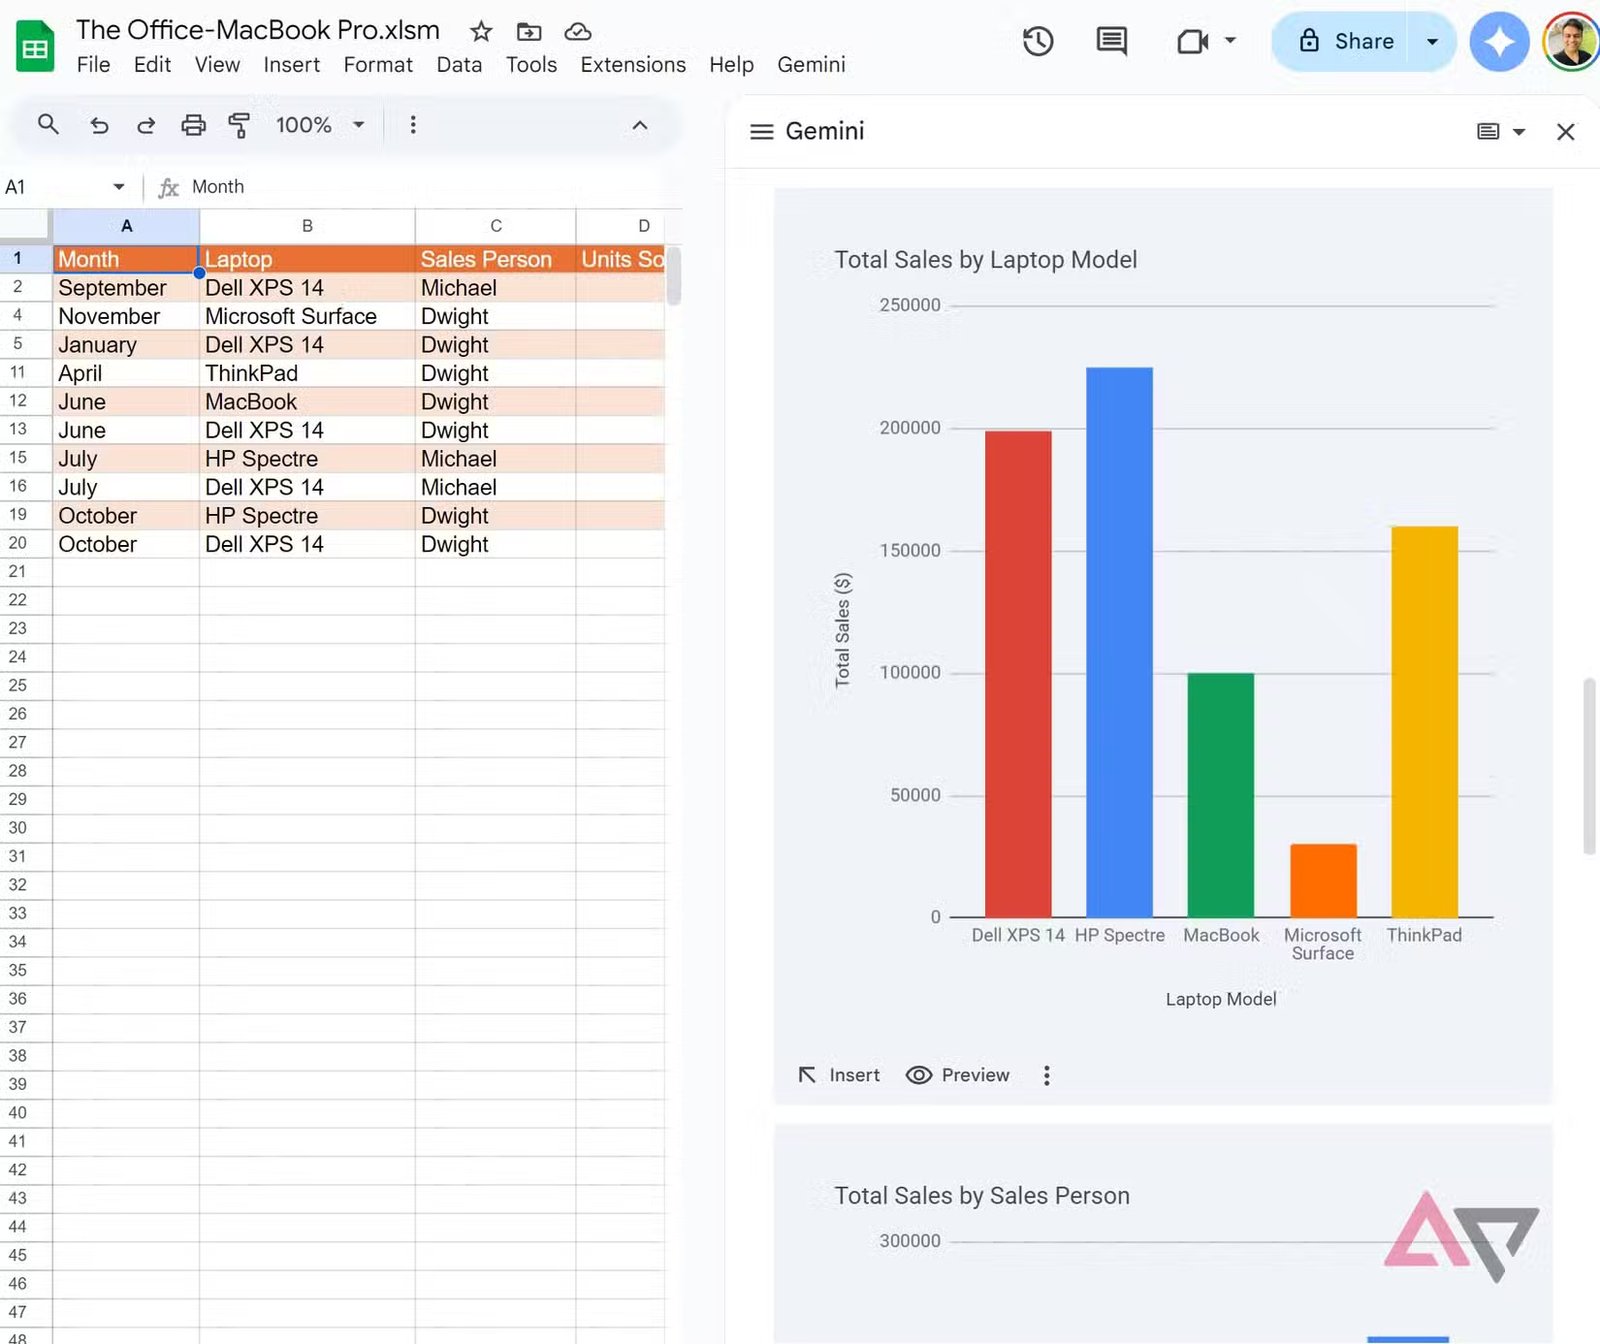Open the Extensions menu
This screenshot has width=1600, height=1344.
click(x=632, y=64)
